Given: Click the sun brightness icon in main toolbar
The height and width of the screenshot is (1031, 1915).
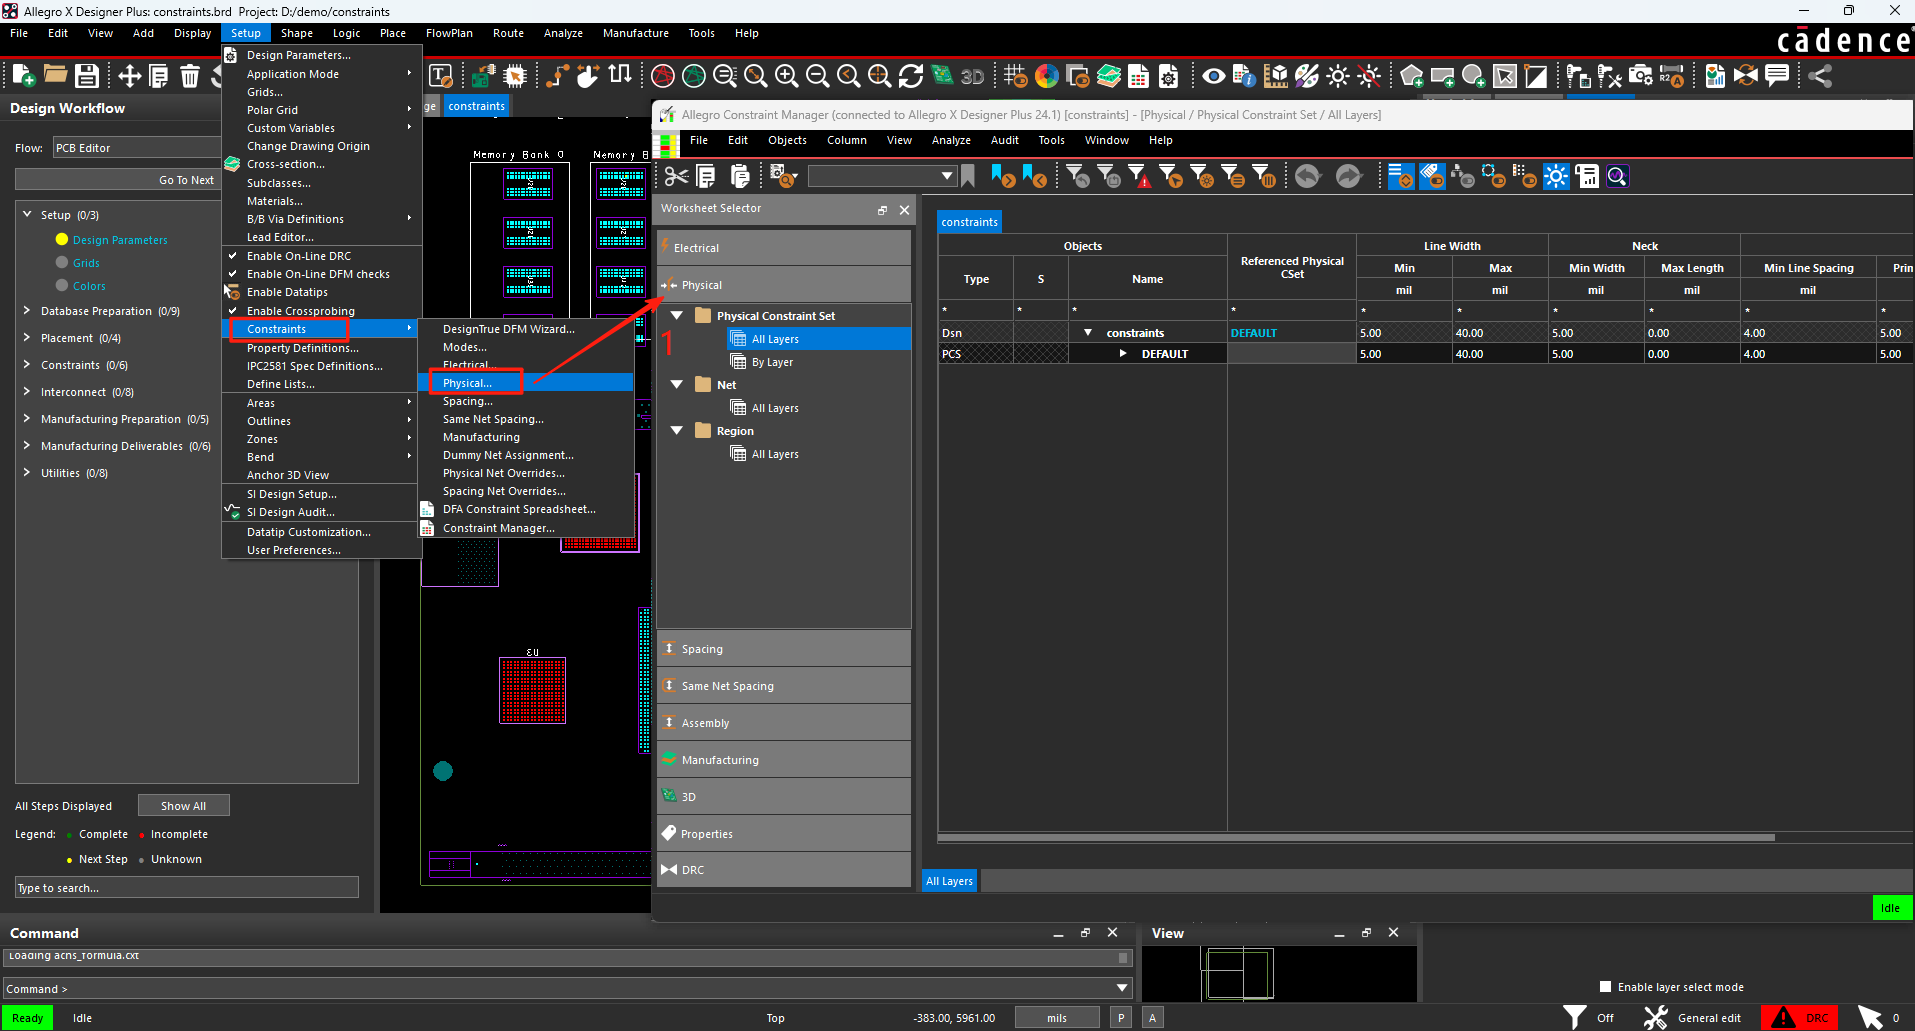Looking at the screenshot, I should pyautogui.click(x=1337, y=75).
